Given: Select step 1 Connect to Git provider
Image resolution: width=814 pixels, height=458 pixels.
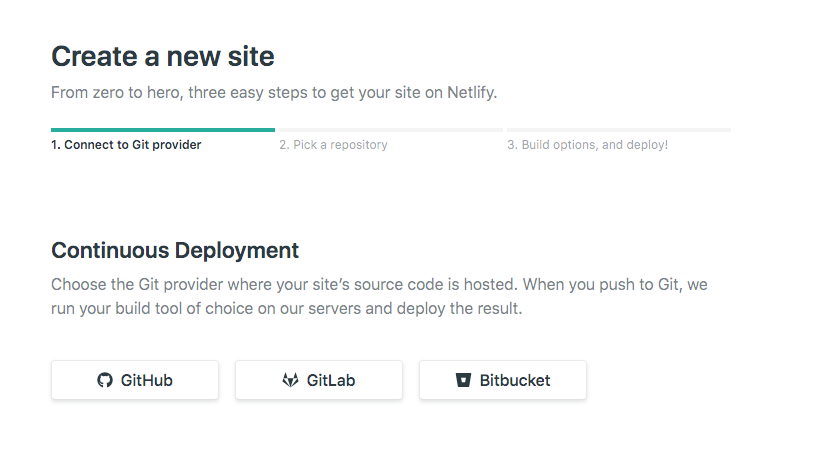Looking at the screenshot, I should pos(126,145).
